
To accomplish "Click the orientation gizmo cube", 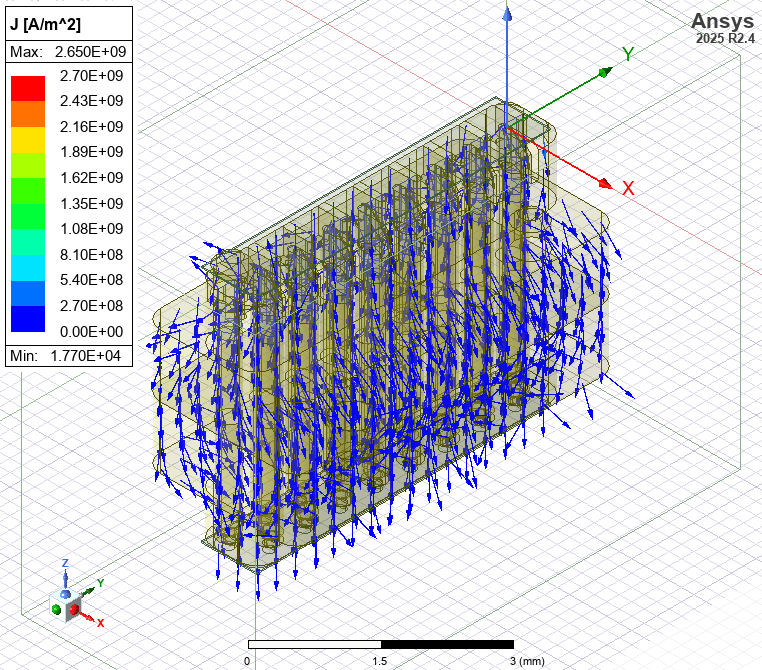I will 65,605.
